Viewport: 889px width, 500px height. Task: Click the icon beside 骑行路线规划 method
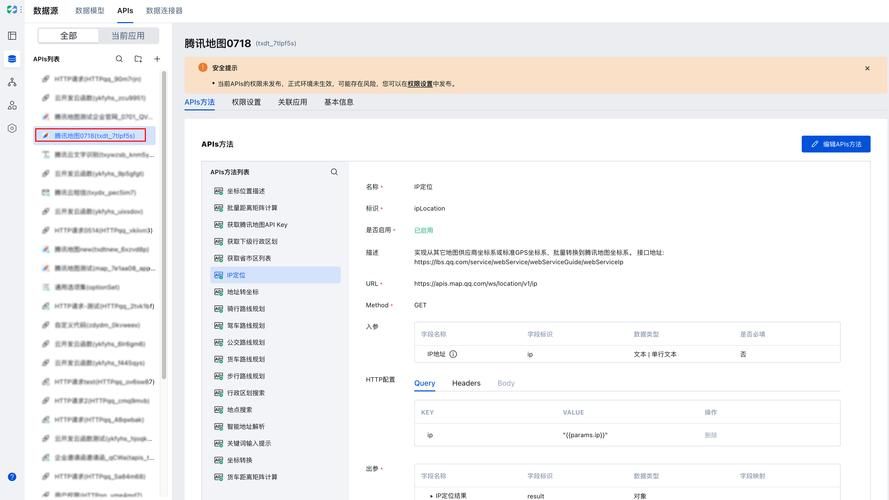[218, 309]
